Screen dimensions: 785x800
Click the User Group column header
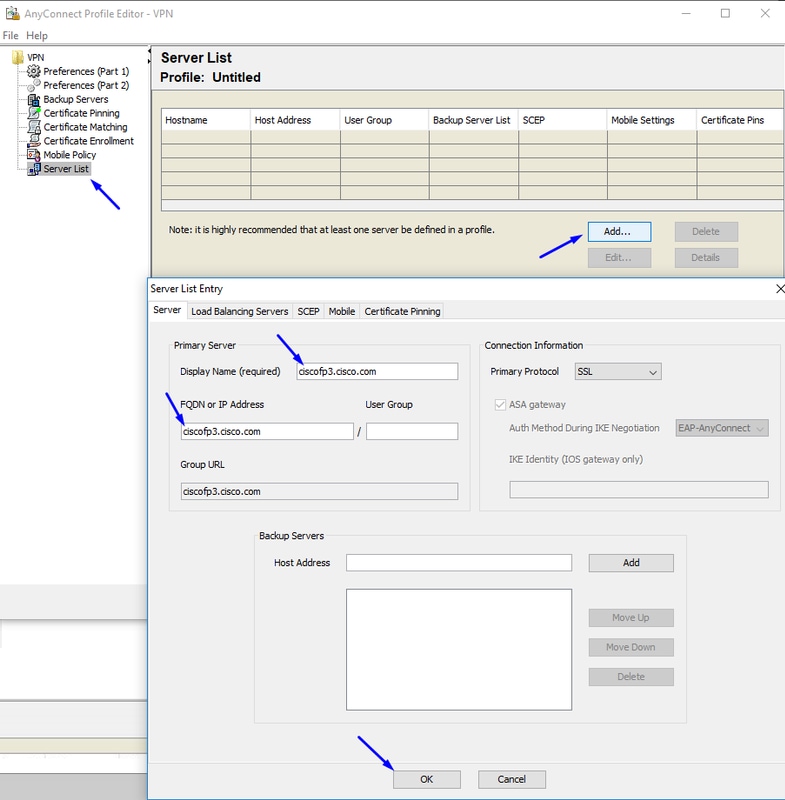click(385, 120)
